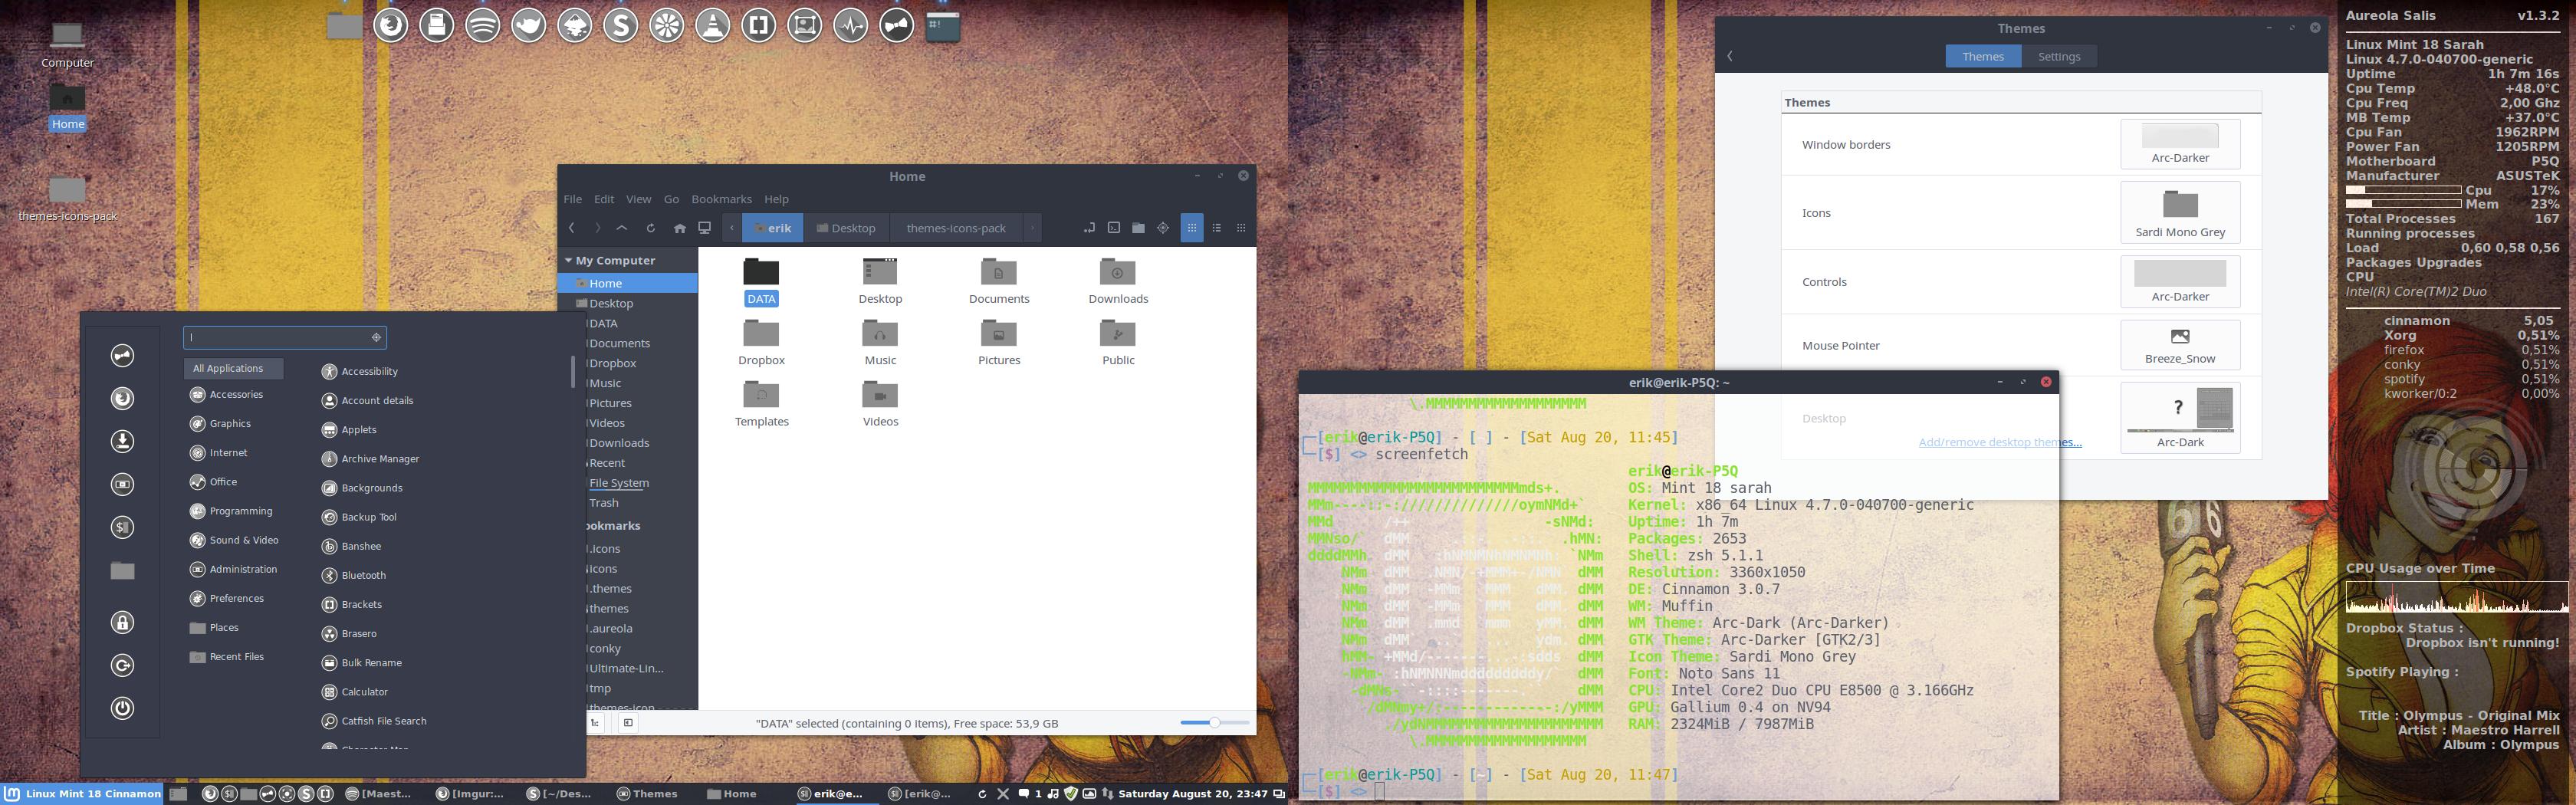Screen dimensions: 2576x805
Task: Switch file manager to list view
Action: [x=1217, y=228]
